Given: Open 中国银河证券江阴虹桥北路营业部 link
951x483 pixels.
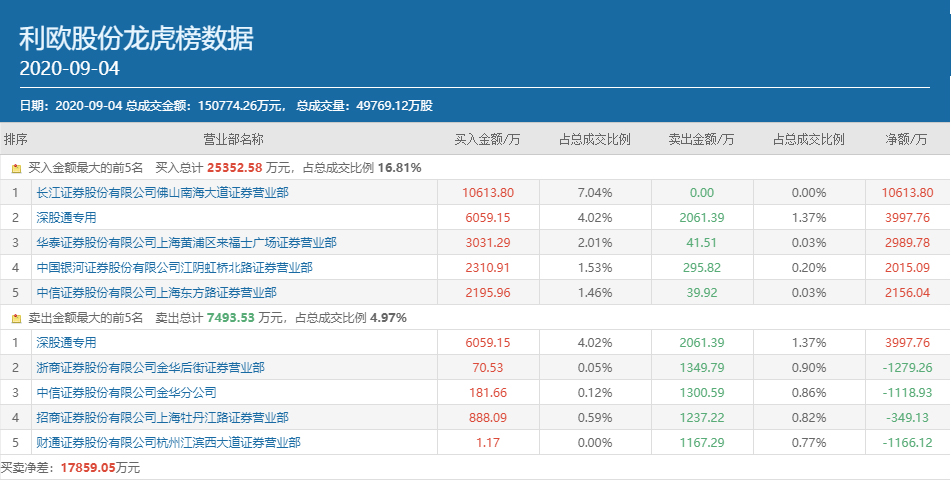Looking at the screenshot, I should tap(175, 268).
